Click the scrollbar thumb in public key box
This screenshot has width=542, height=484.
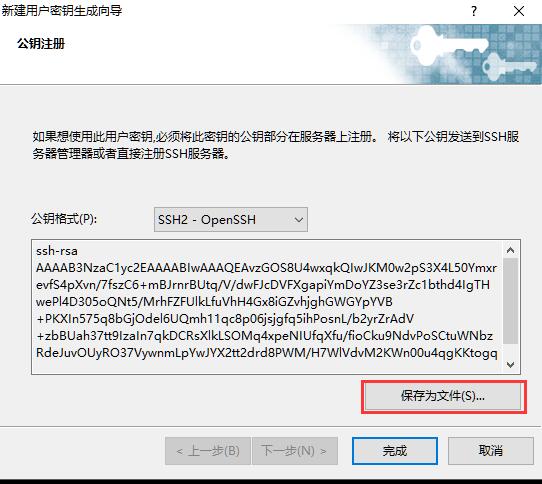(510, 301)
